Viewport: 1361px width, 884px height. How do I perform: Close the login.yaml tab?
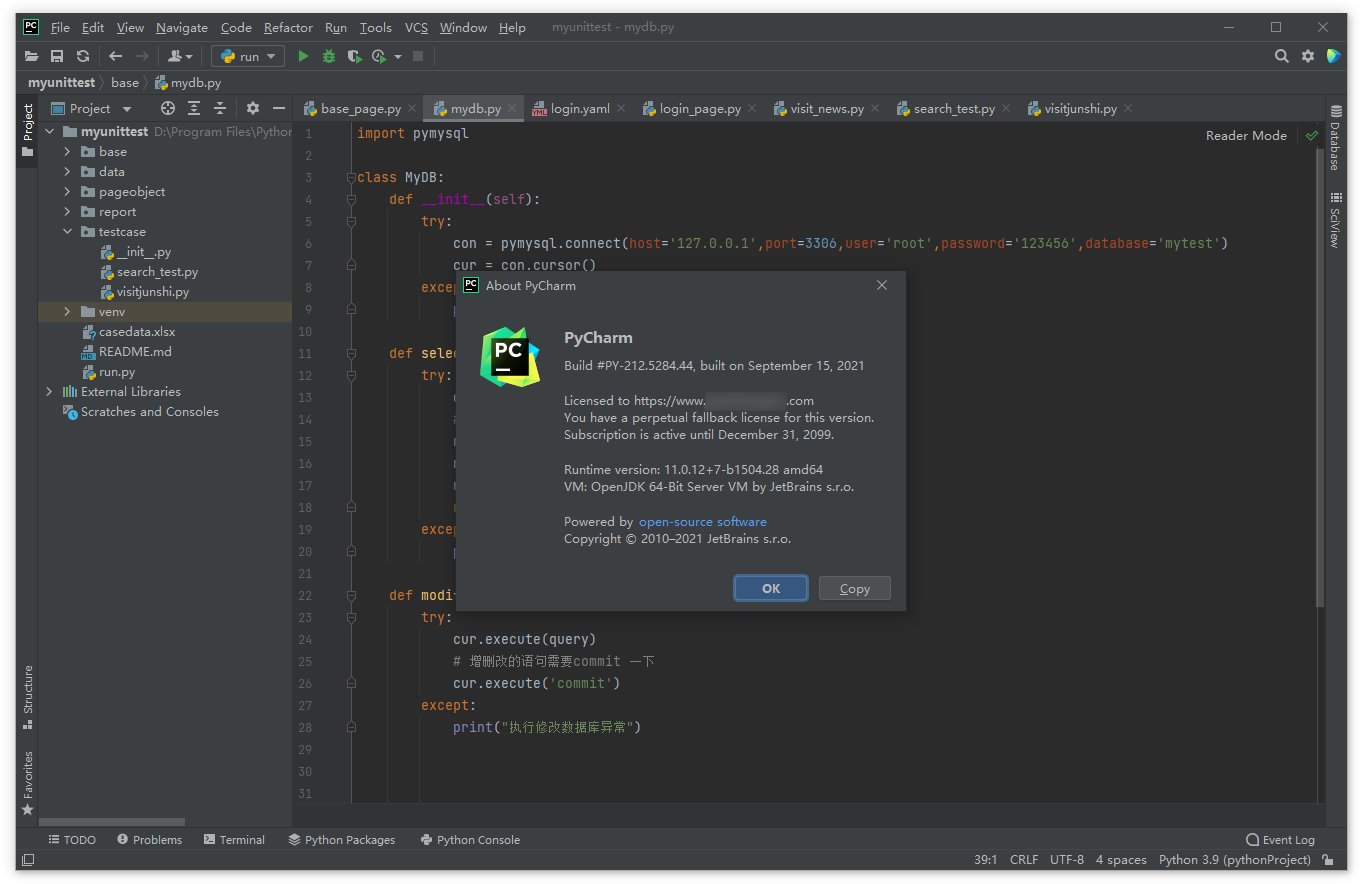tap(620, 108)
